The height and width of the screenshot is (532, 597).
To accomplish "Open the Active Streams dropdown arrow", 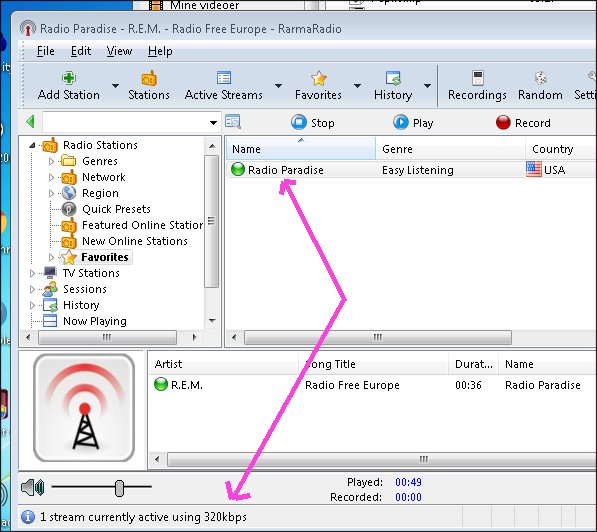I will coord(279,86).
